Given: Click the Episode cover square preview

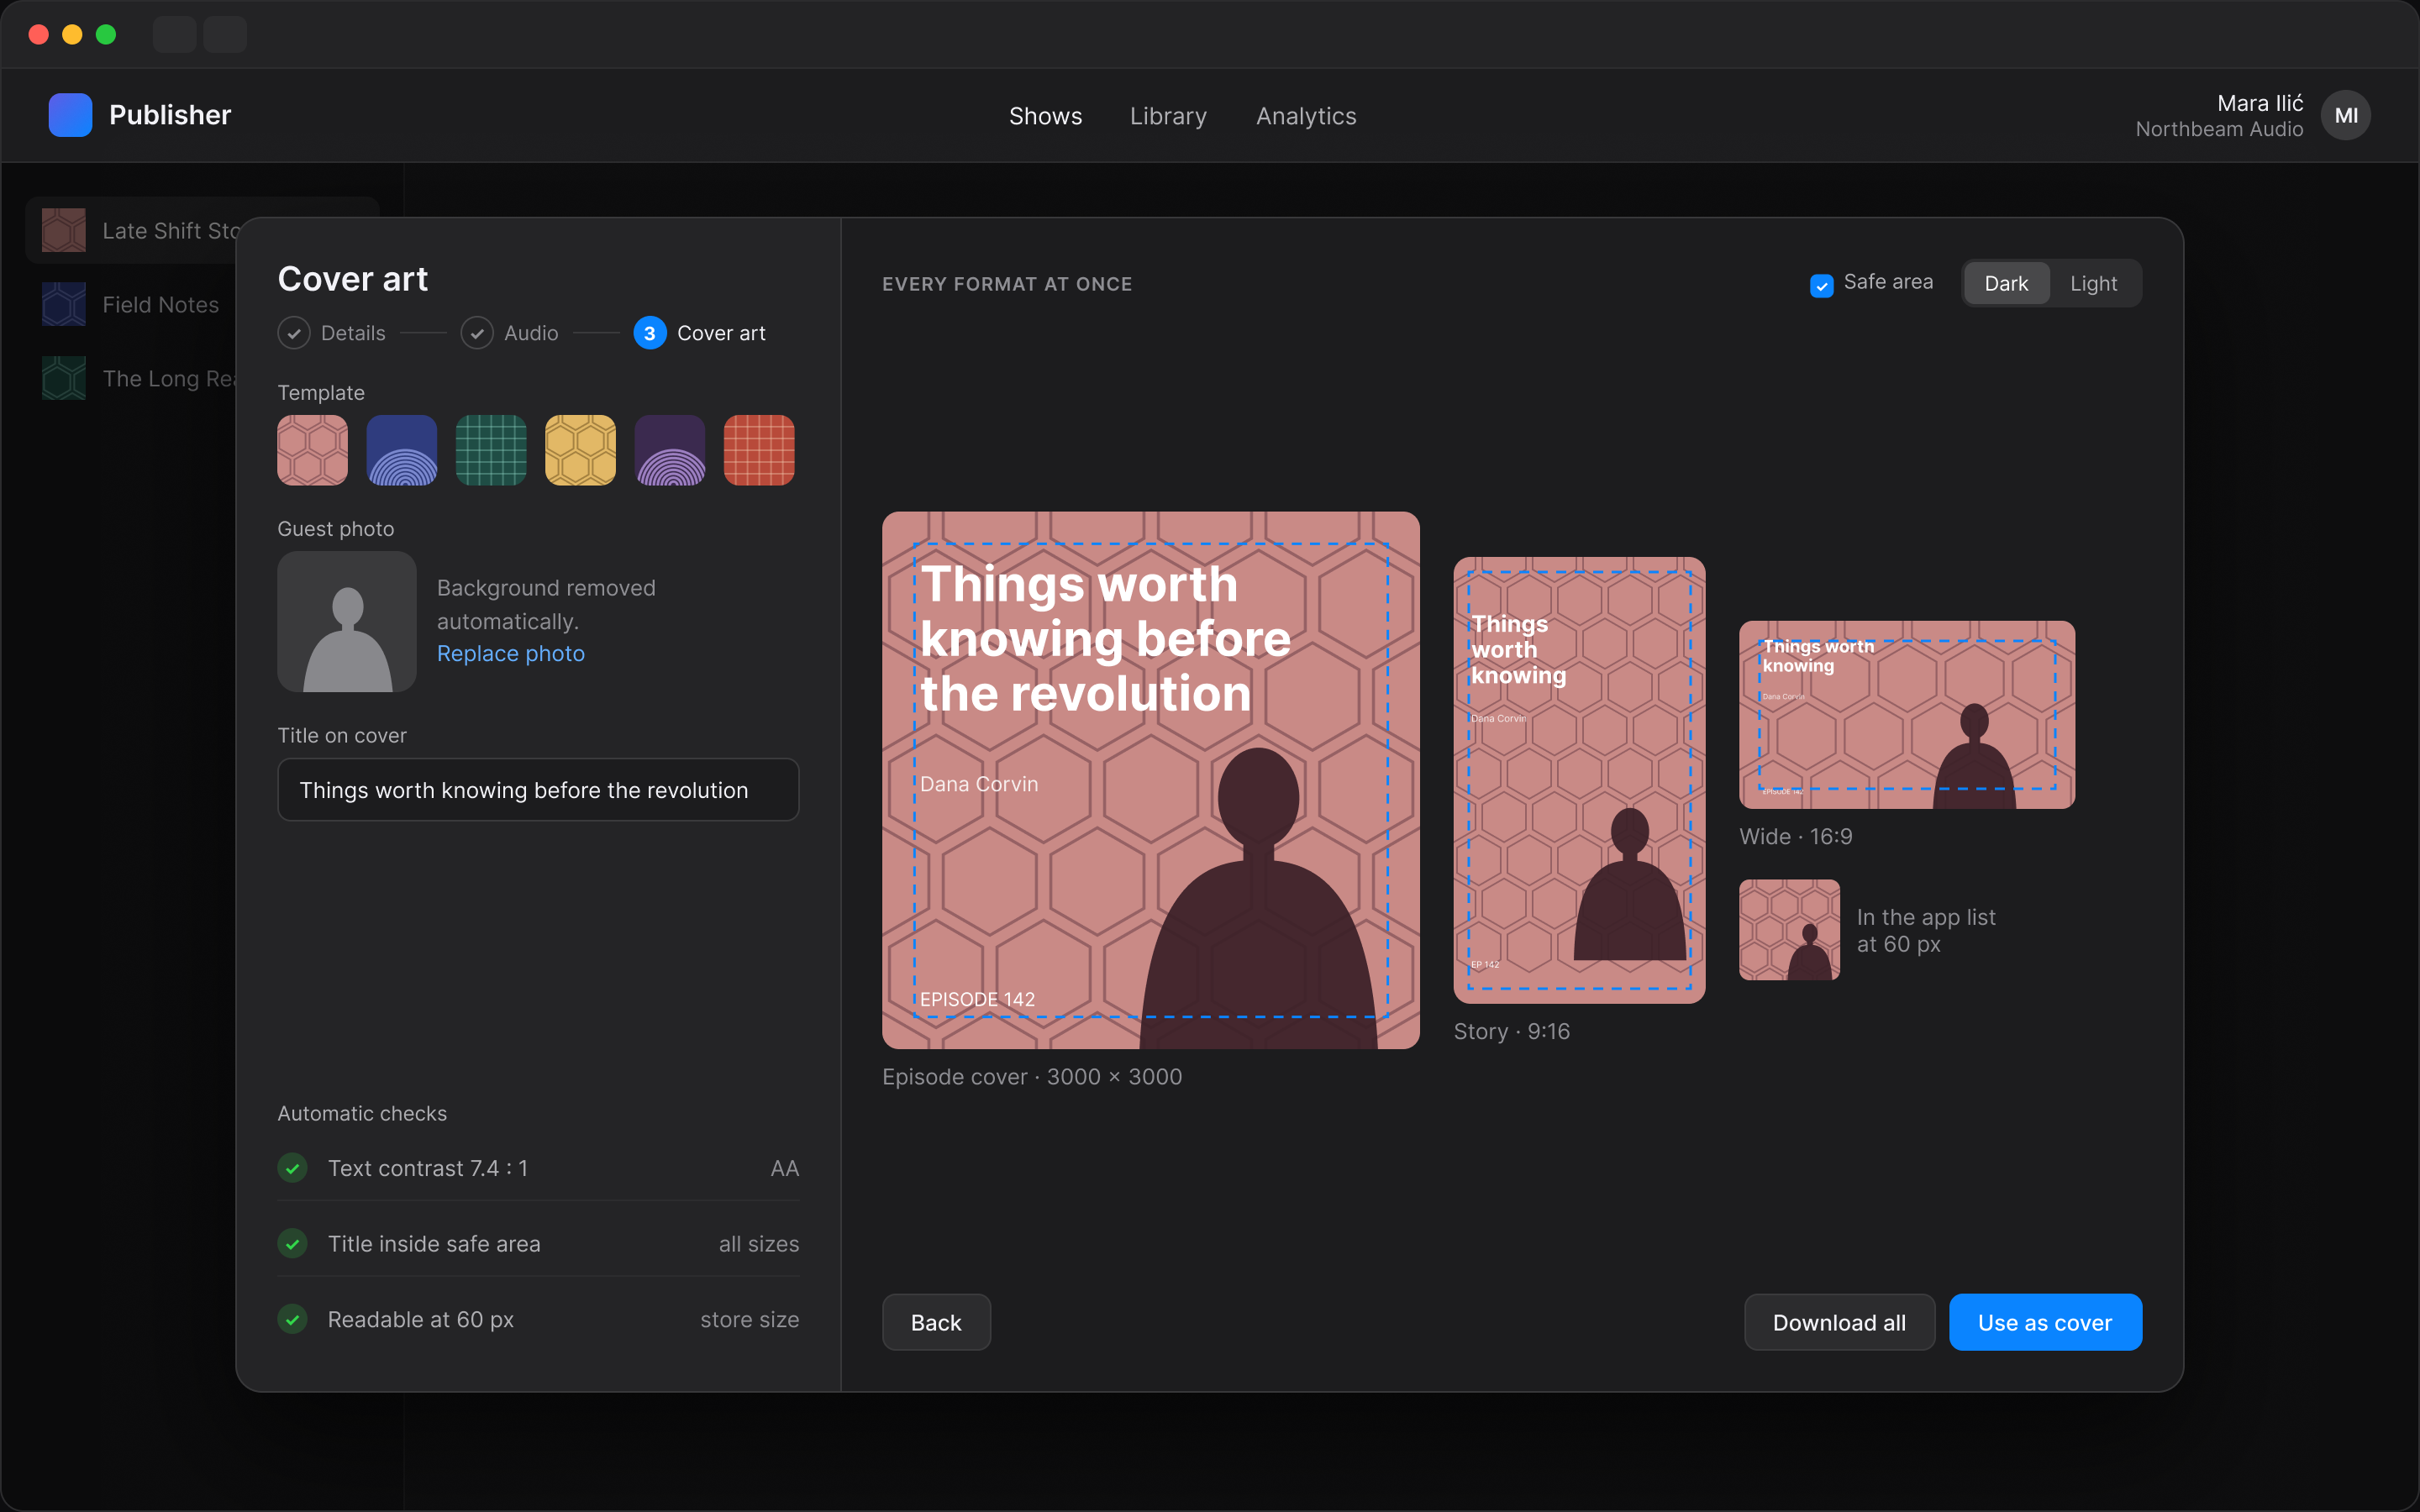Looking at the screenshot, I should (x=1151, y=780).
